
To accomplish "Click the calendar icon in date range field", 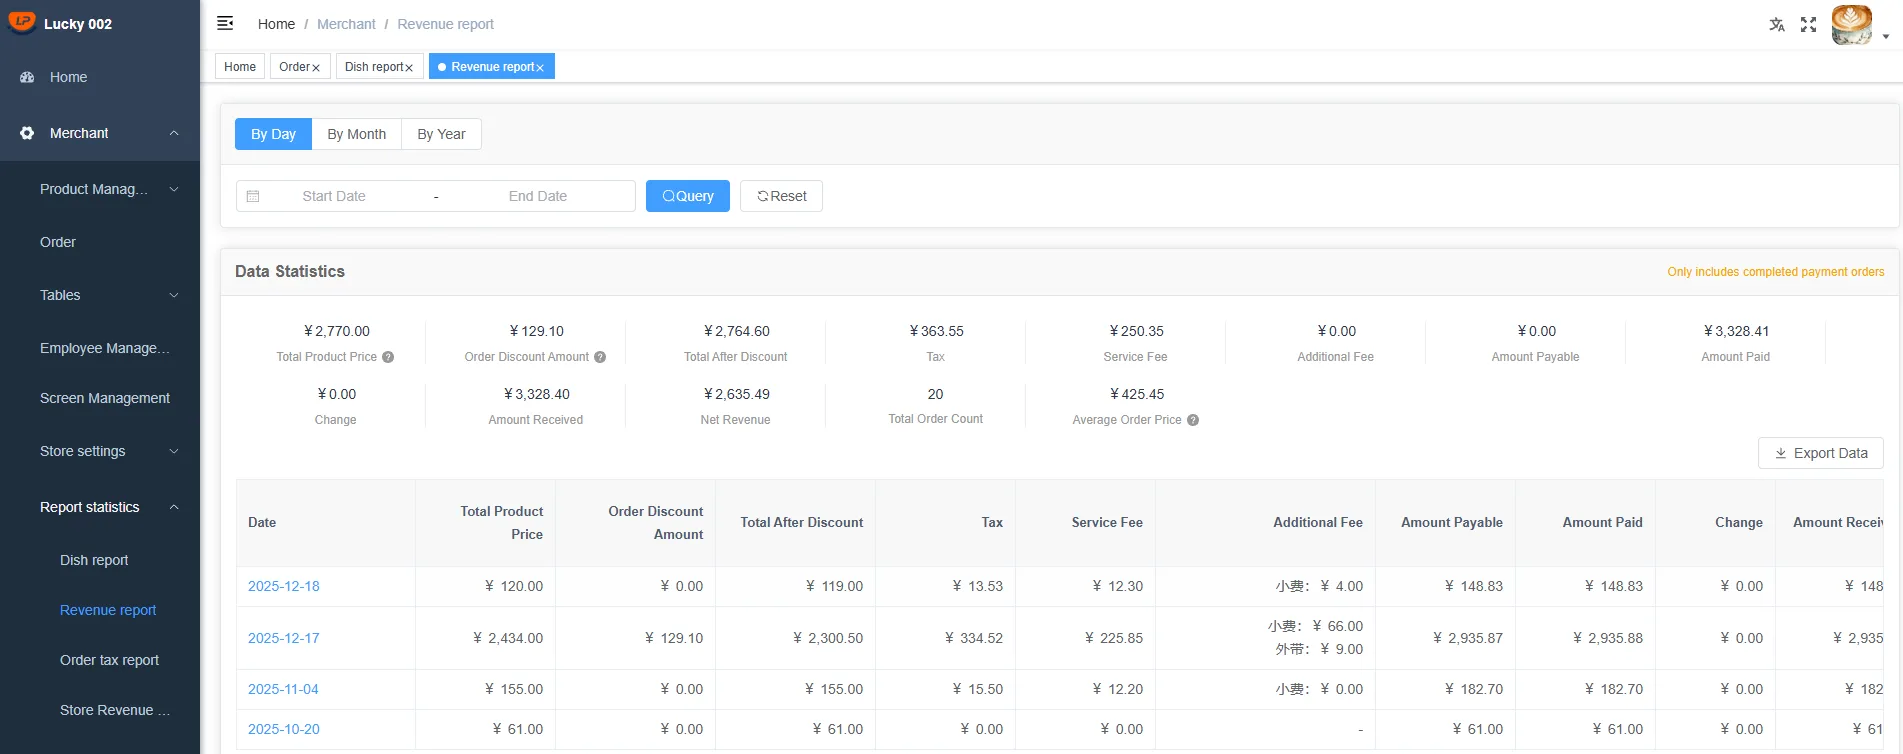I will (253, 196).
